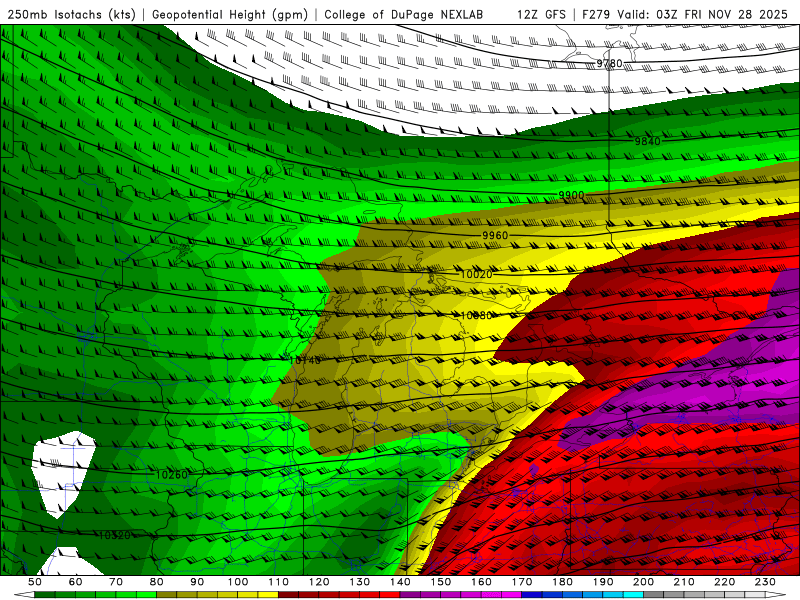The image size is (800, 600).
Task: Click the '90' value on the color scale
Action: point(197,582)
